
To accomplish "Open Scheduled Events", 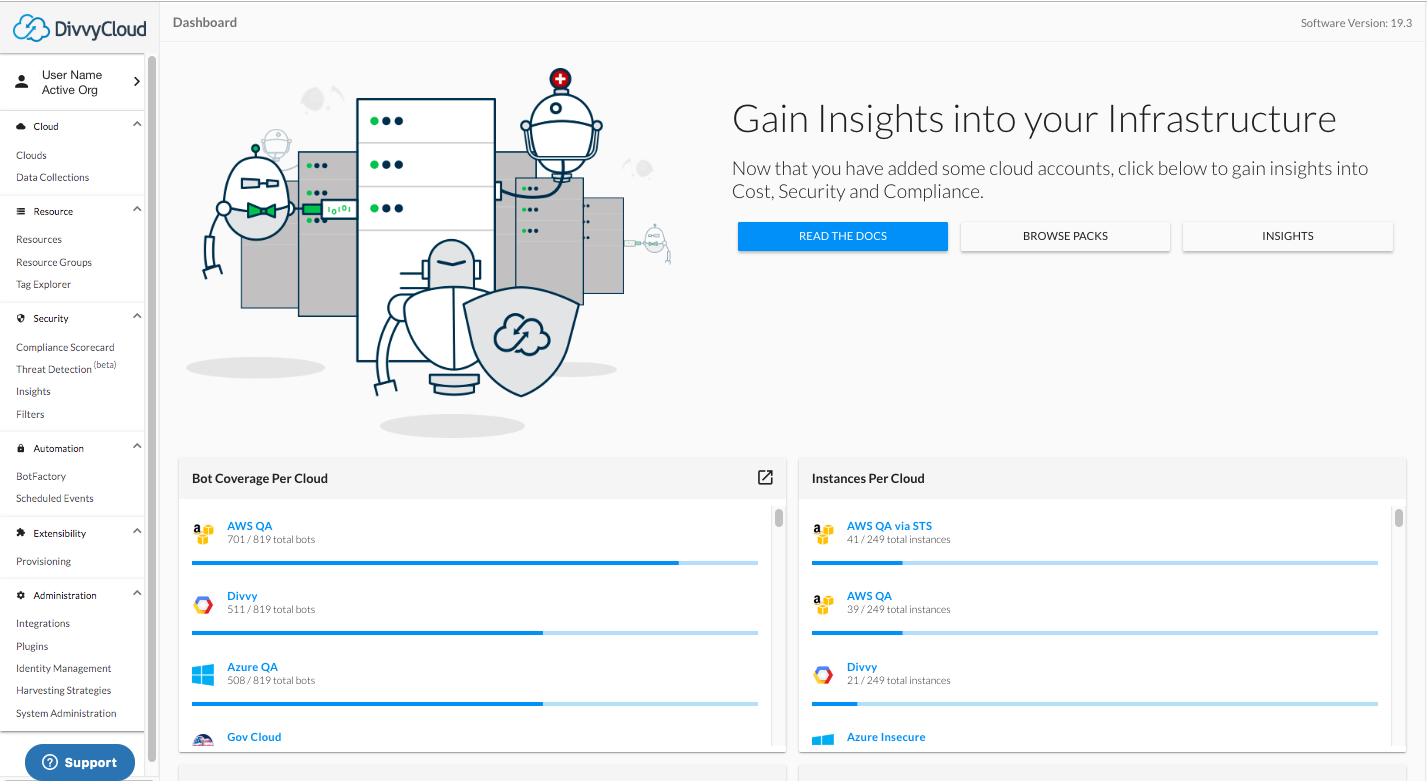I will (55, 499).
